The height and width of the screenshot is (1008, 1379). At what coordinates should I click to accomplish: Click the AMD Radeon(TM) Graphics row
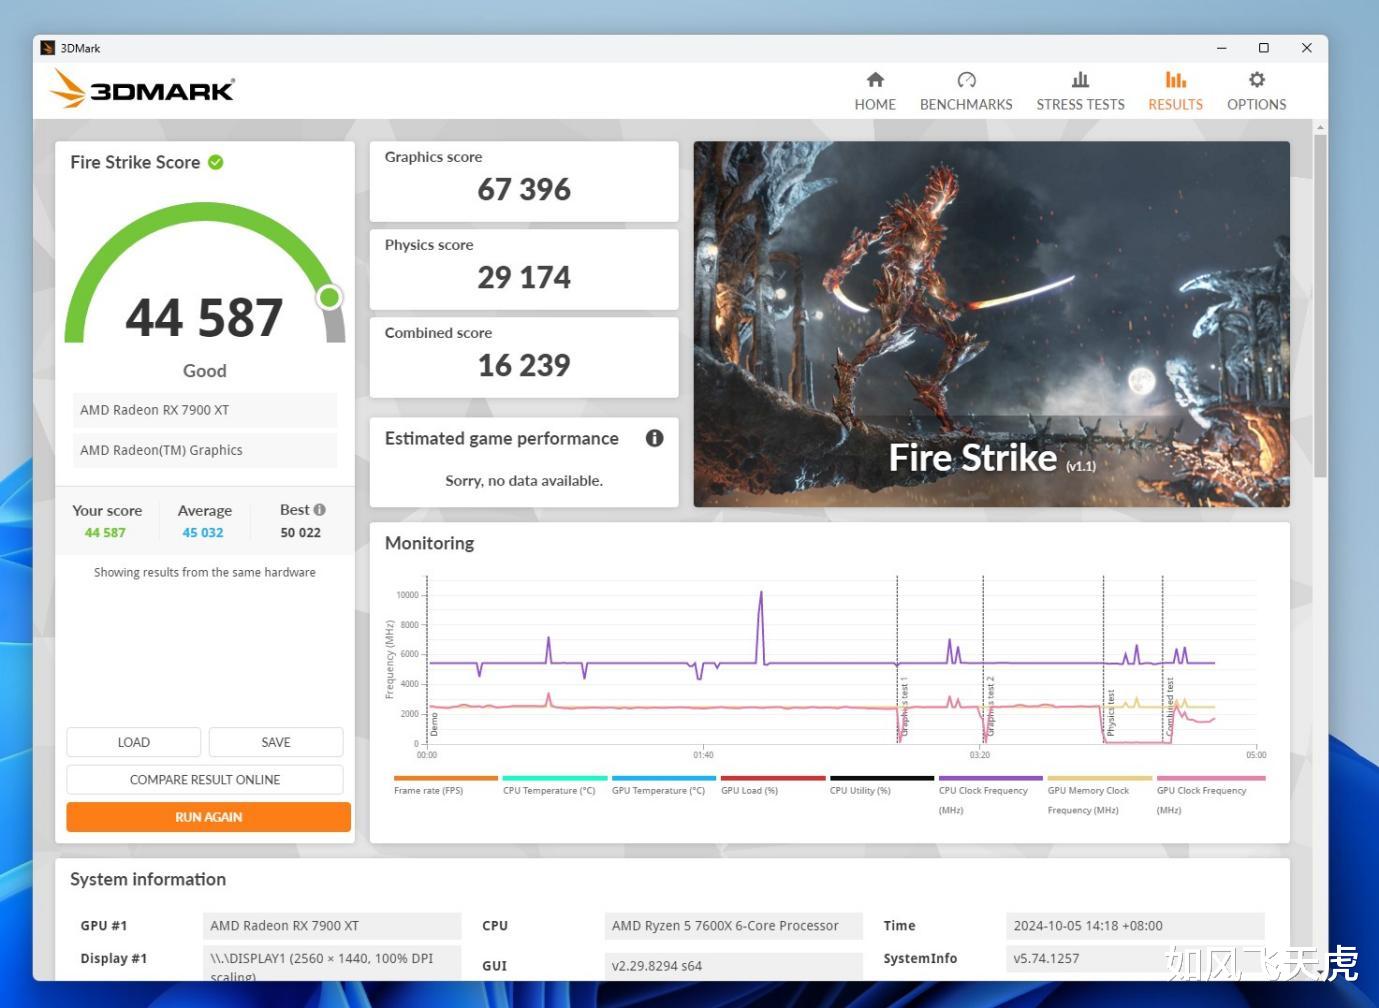(x=205, y=450)
